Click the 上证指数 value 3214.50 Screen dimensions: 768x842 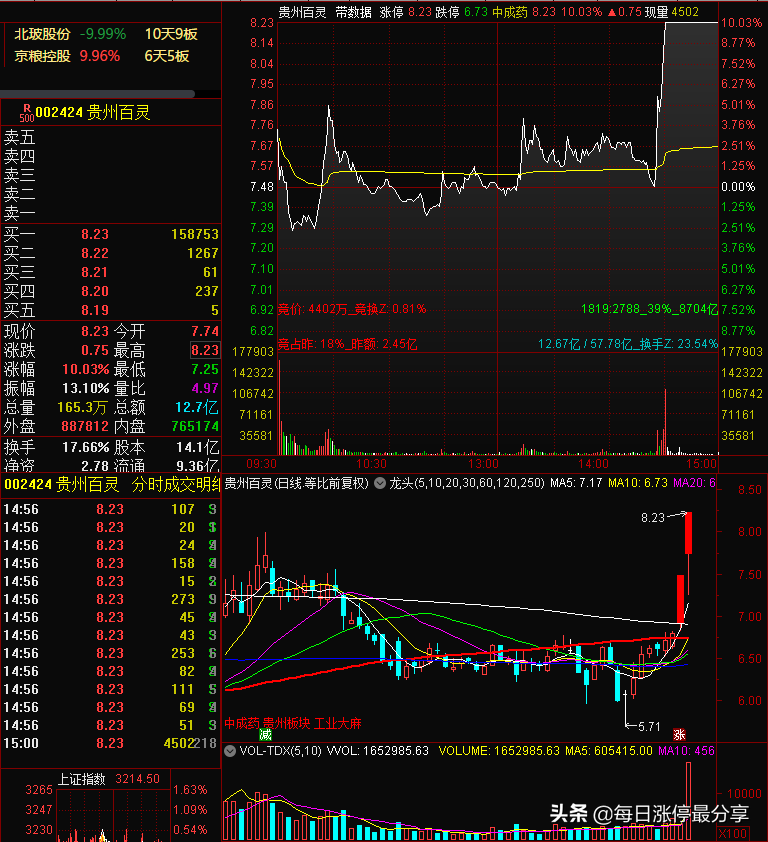137,779
